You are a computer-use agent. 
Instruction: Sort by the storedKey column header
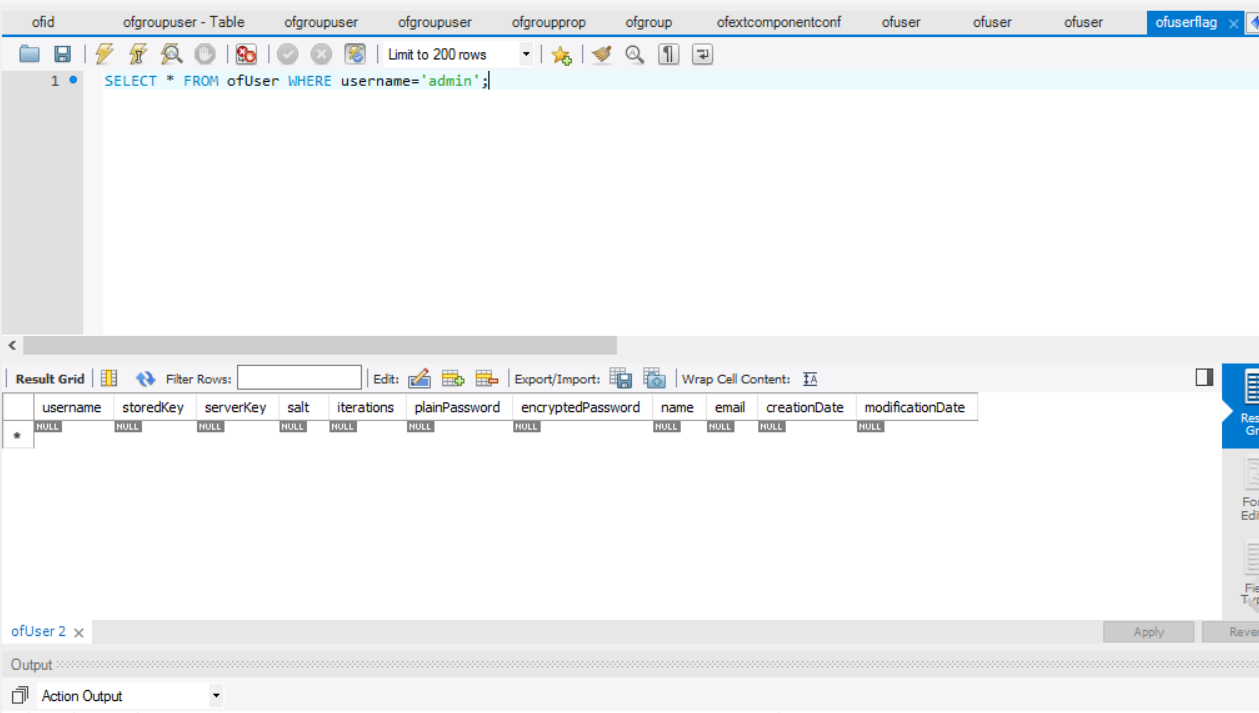pyautogui.click(x=153, y=407)
